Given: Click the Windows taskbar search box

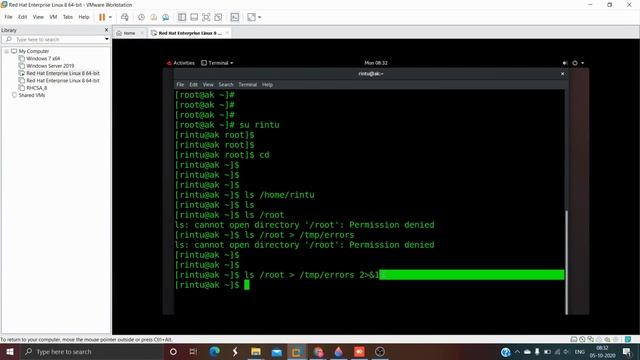Looking at the screenshot, I should [x=91, y=351].
